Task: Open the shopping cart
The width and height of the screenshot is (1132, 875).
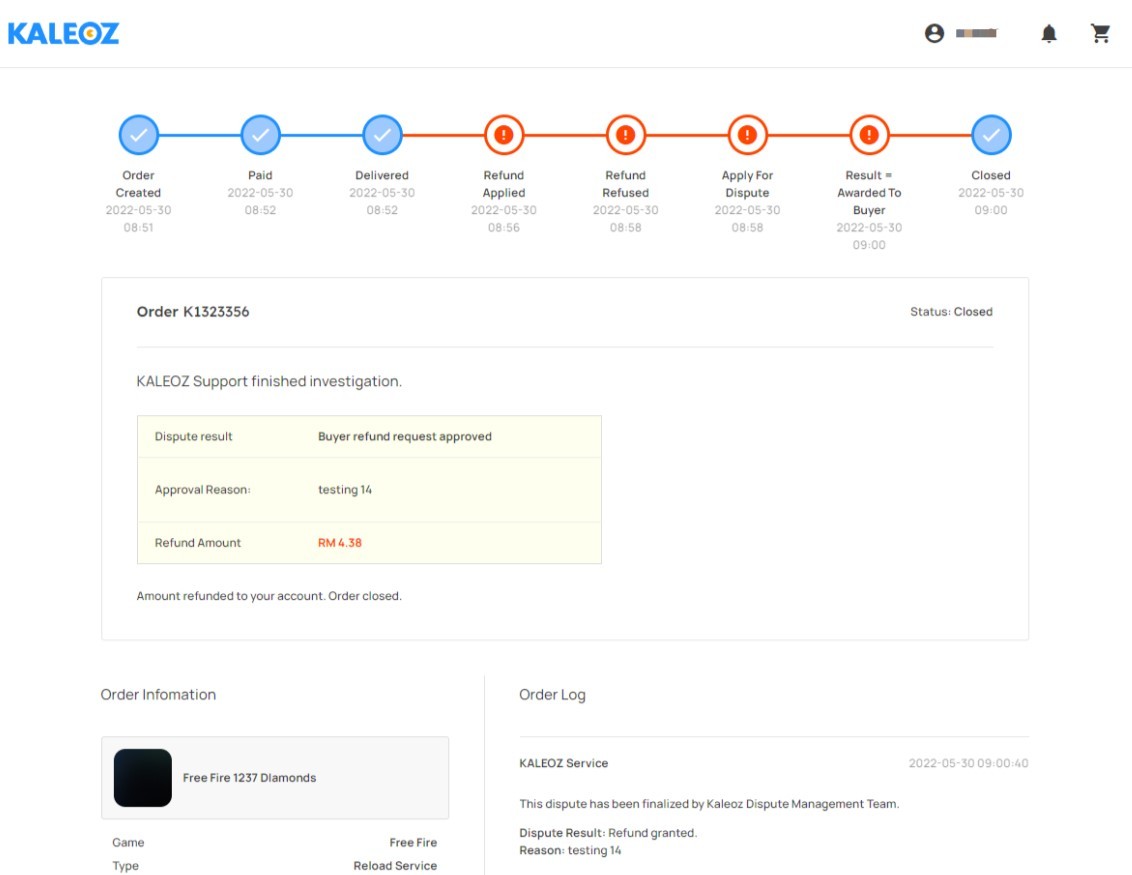Action: tap(1100, 33)
